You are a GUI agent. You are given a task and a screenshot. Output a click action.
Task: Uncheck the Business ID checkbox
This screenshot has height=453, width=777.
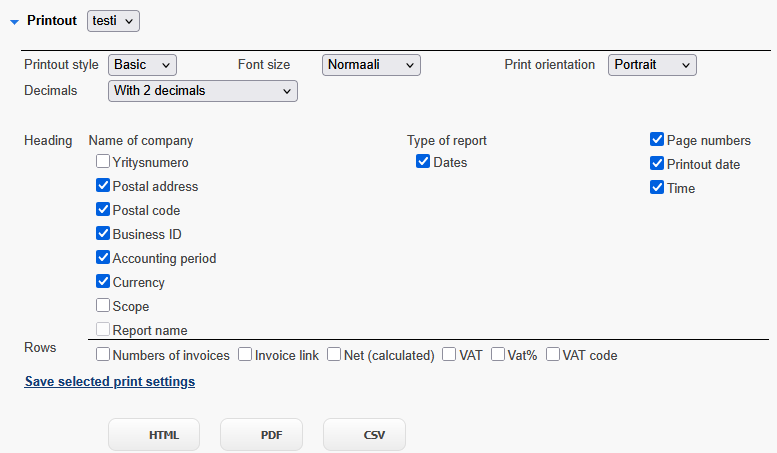103,233
